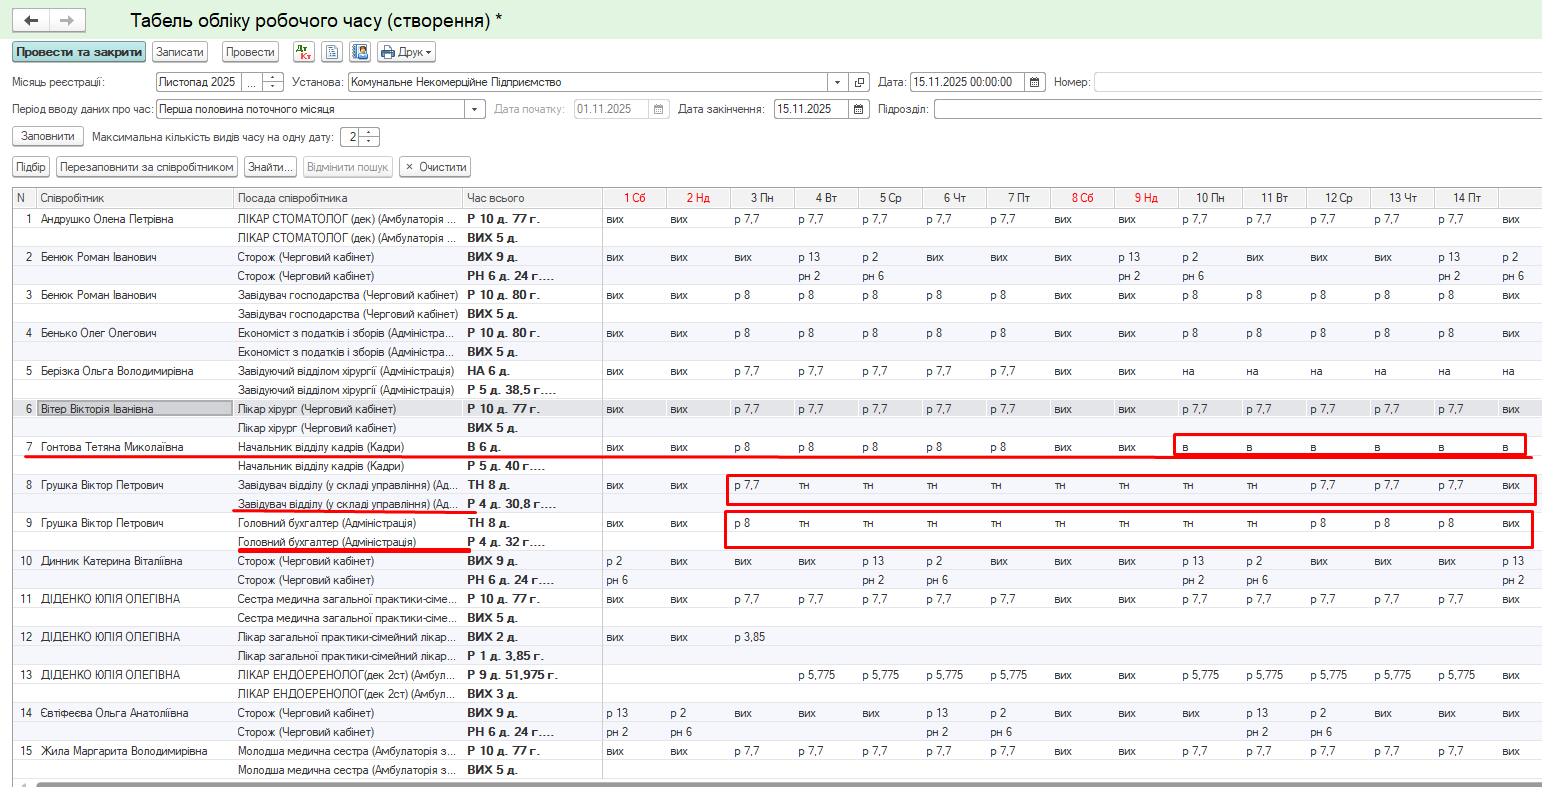The image size is (1542, 787).
Task: Click the document report icon in toolbar
Action: (332, 52)
